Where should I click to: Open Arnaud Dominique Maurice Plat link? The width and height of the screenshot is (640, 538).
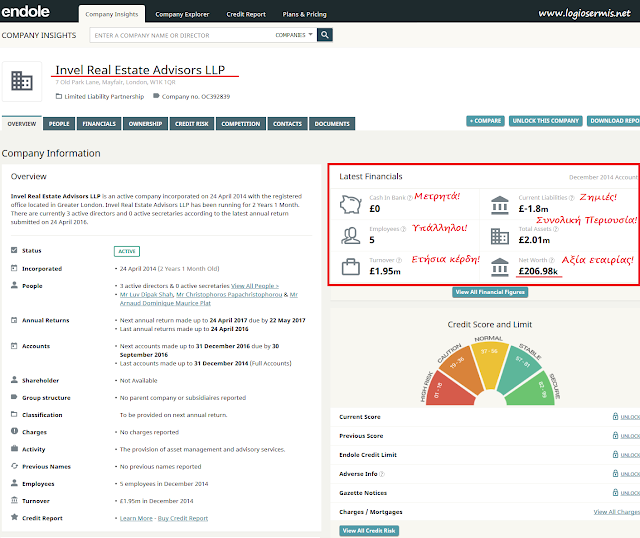point(165,303)
